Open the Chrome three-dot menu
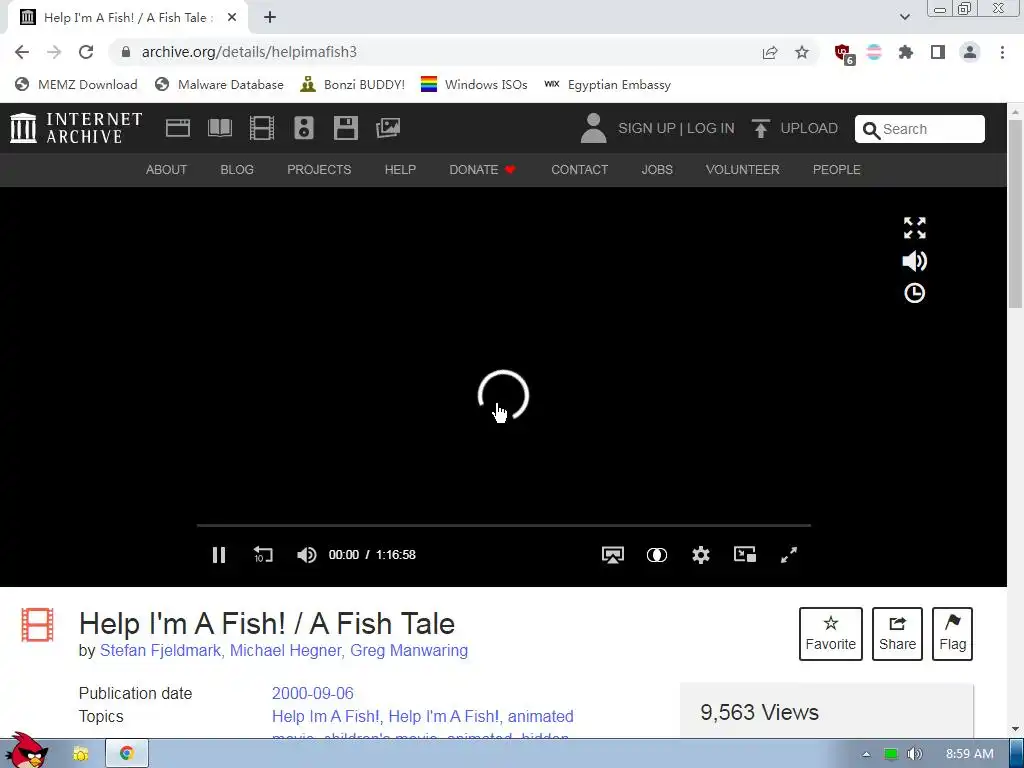 (x=1002, y=52)
